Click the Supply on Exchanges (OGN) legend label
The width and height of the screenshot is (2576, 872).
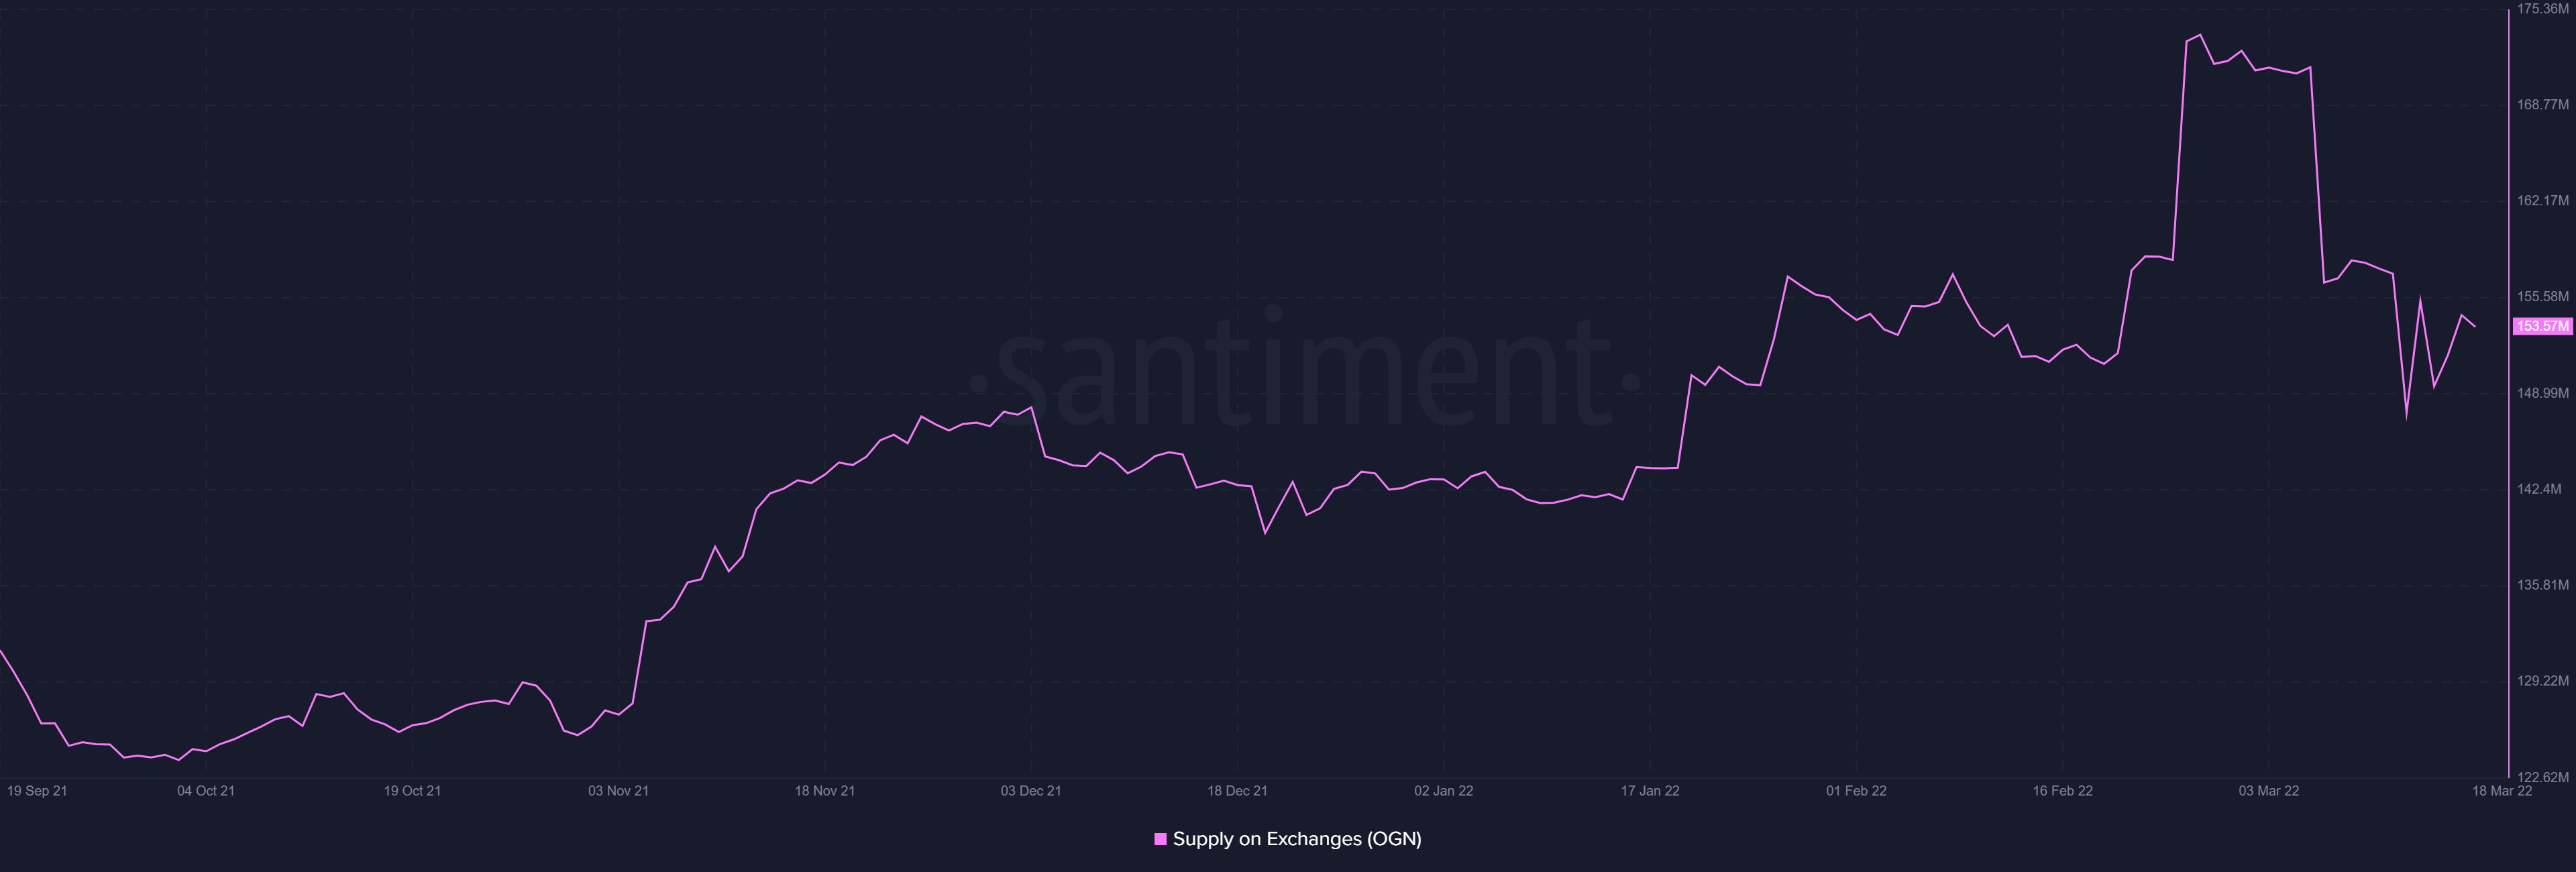[x=1296, y=839]
